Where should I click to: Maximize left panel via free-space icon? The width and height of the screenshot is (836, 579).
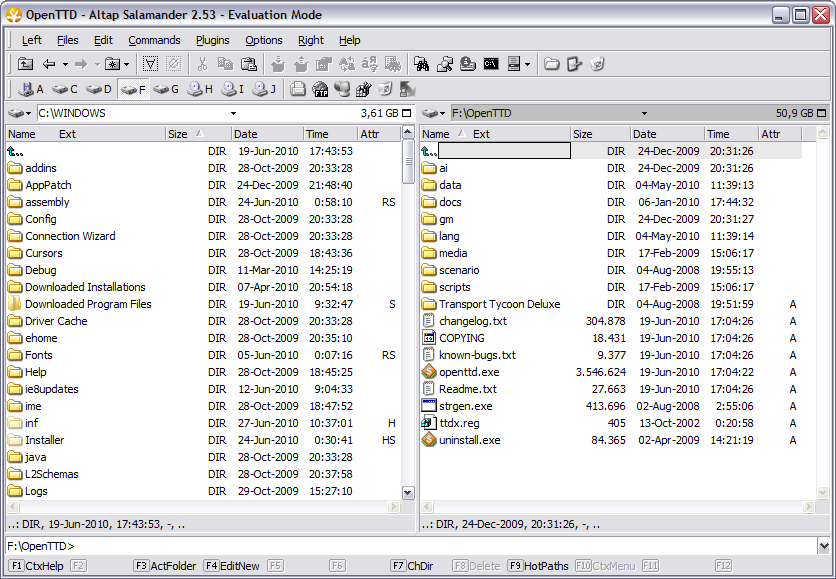[407, 113]
